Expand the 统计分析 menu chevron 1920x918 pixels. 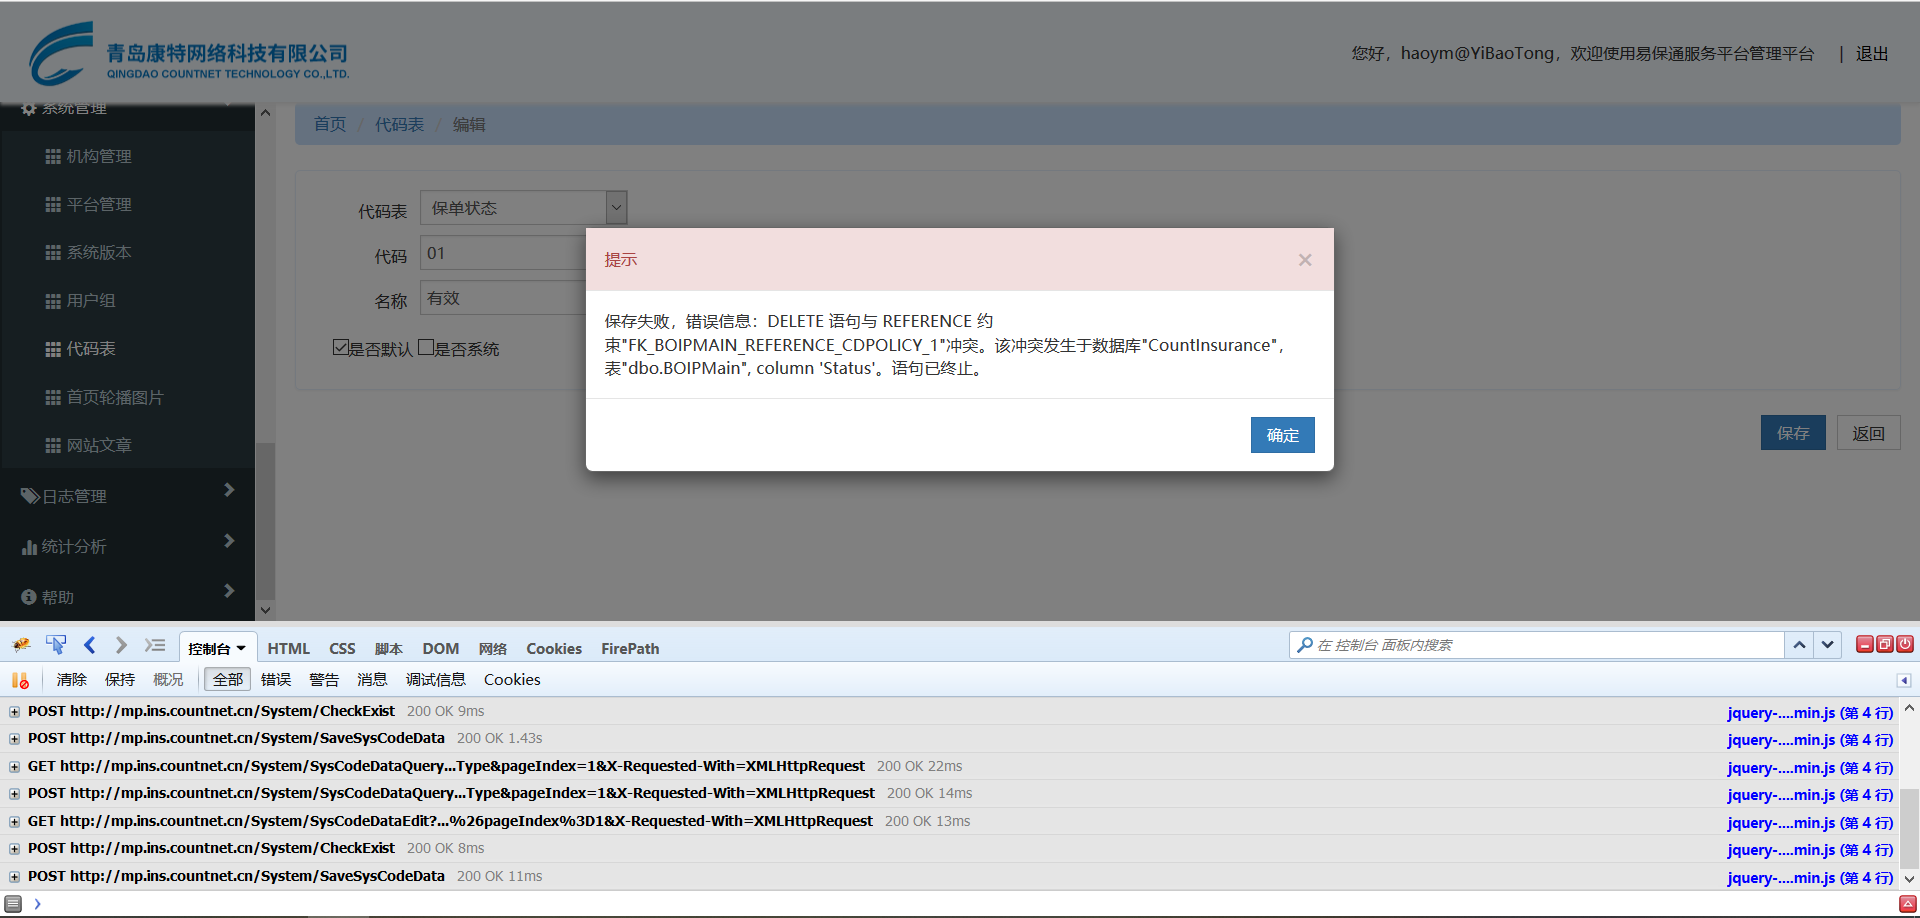(229, 541)
